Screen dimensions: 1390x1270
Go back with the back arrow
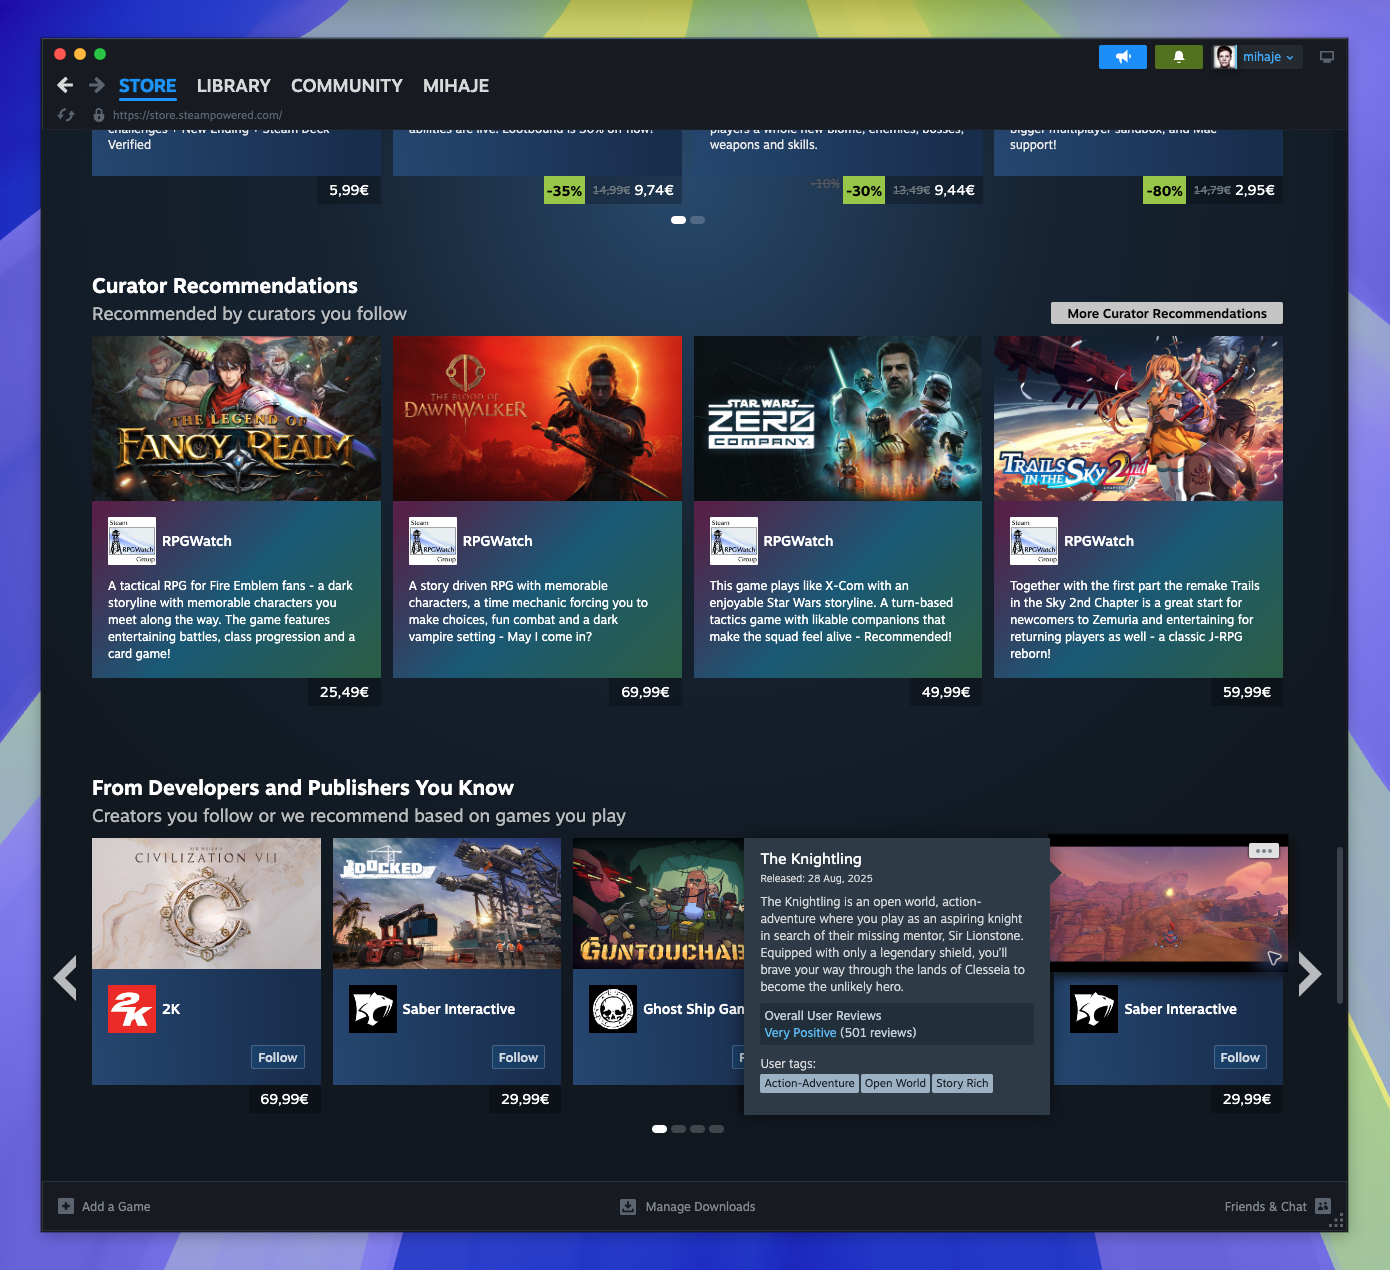click(x=65, y=86)
